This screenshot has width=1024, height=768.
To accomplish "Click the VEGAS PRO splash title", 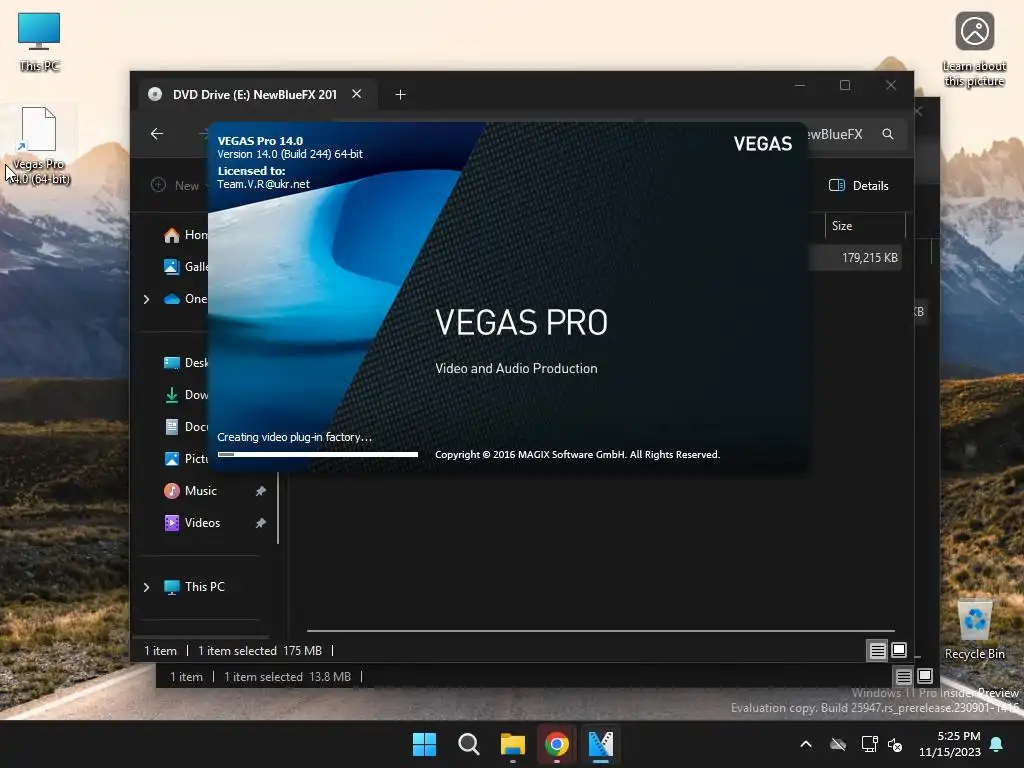I will pyautogui.click(x=521, y=323).
